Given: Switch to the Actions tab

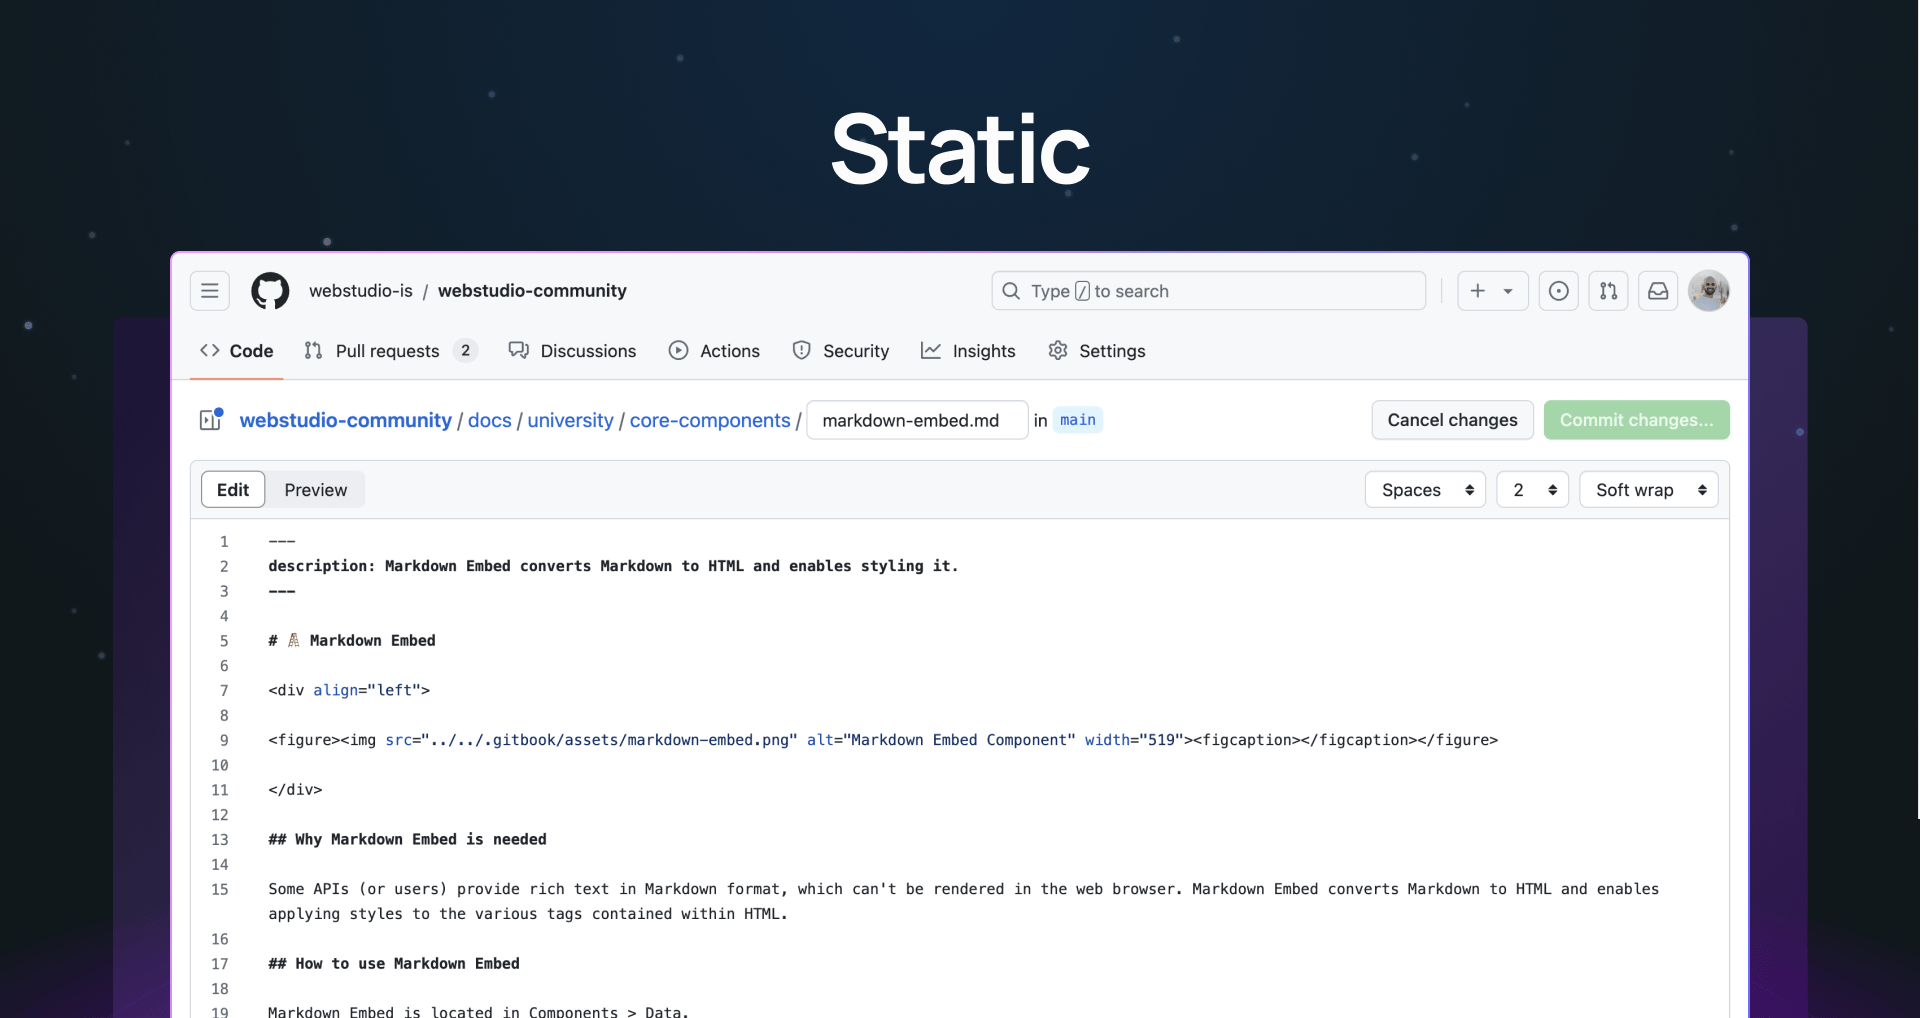Looking at the screenshot, I should (714, 351).
